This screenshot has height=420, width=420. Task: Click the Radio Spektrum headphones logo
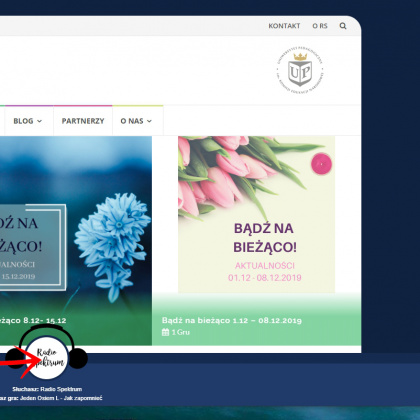pos(46,353)
